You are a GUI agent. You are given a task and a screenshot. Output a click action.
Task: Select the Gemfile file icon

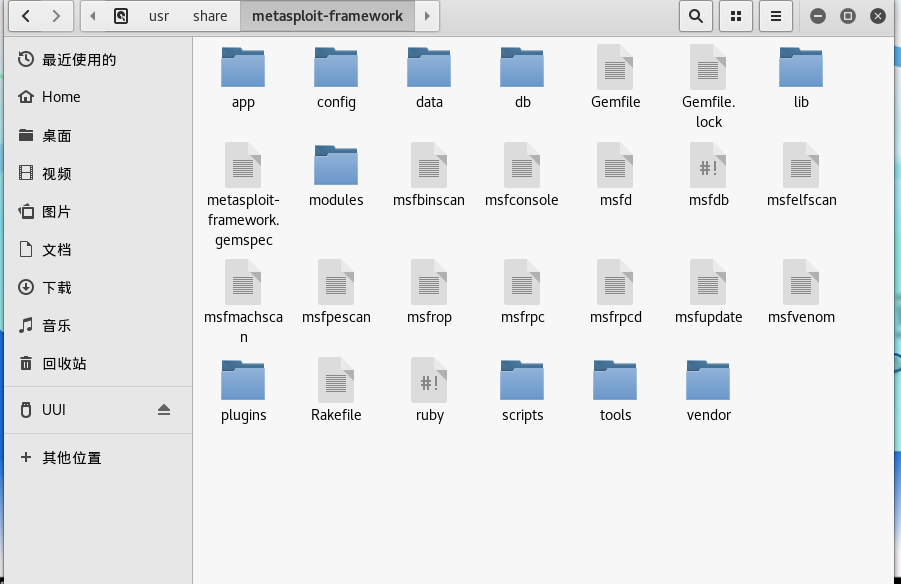pyautogui.click(x=615, y=67)
